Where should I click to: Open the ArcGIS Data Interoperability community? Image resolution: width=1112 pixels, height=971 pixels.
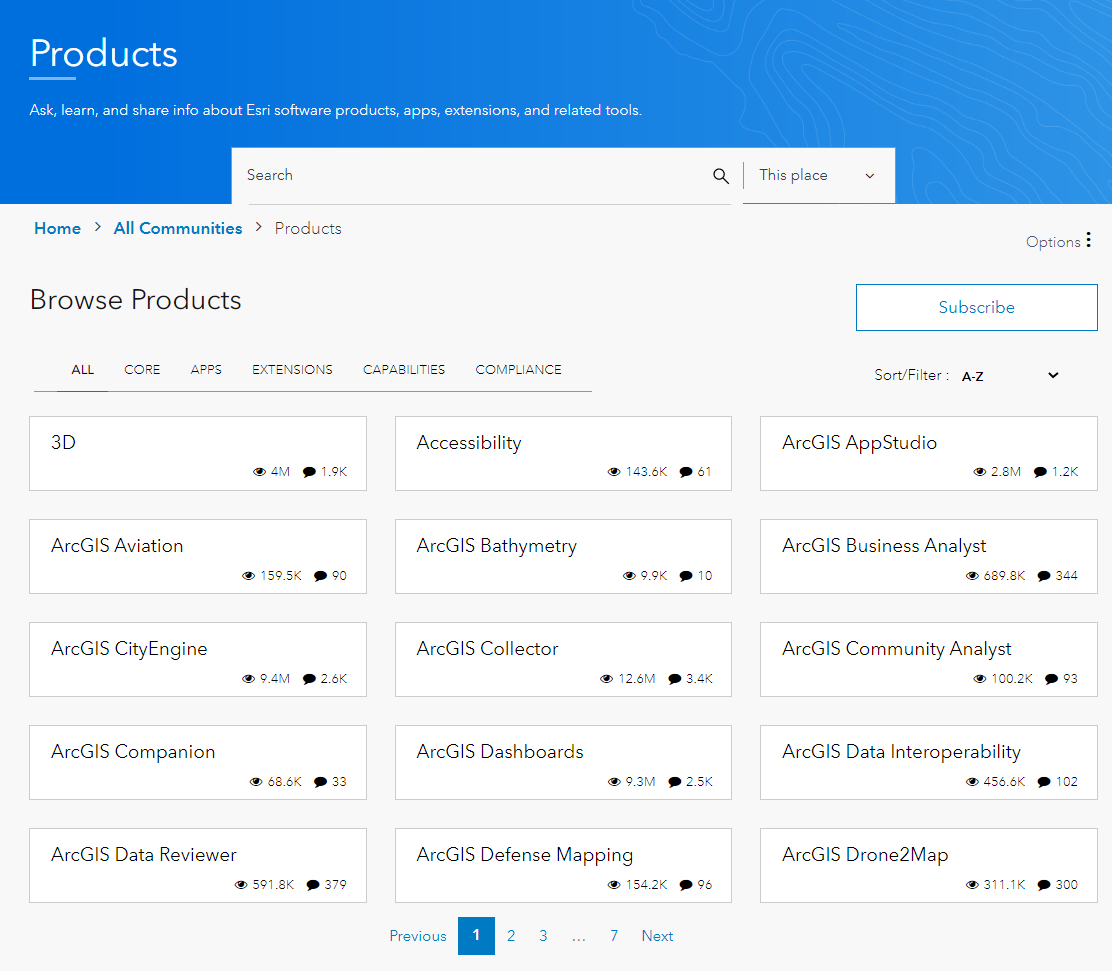pos(901,752)
